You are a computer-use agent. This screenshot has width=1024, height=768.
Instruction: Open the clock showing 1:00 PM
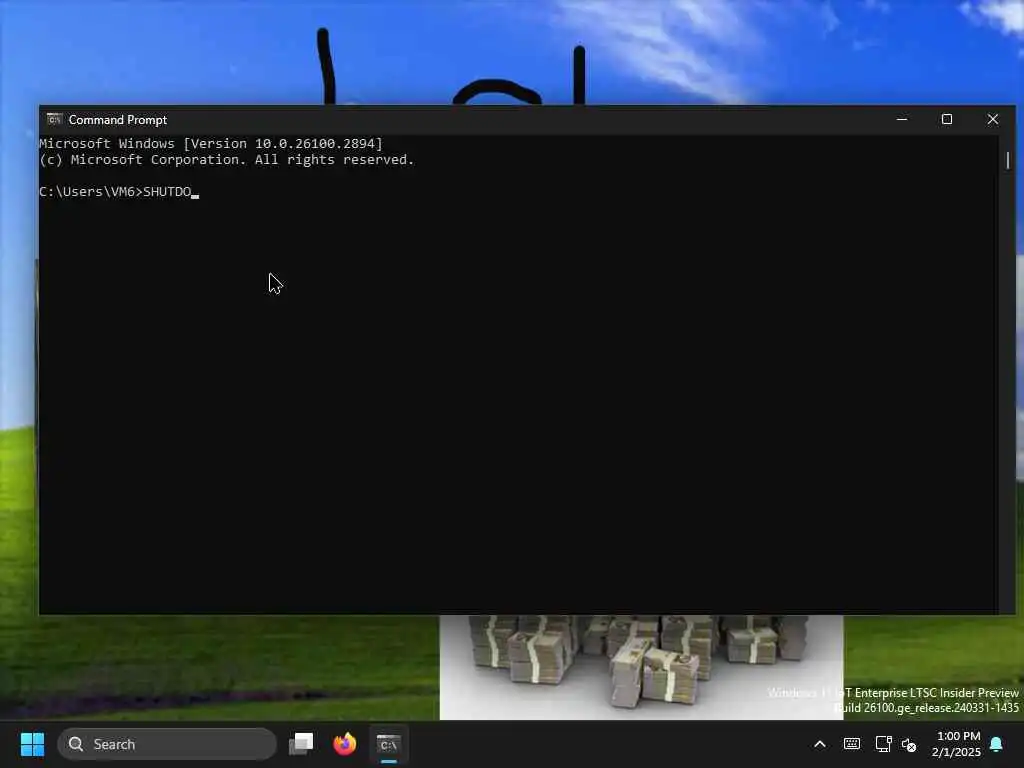pyautogui.click(x=956, y=744)
